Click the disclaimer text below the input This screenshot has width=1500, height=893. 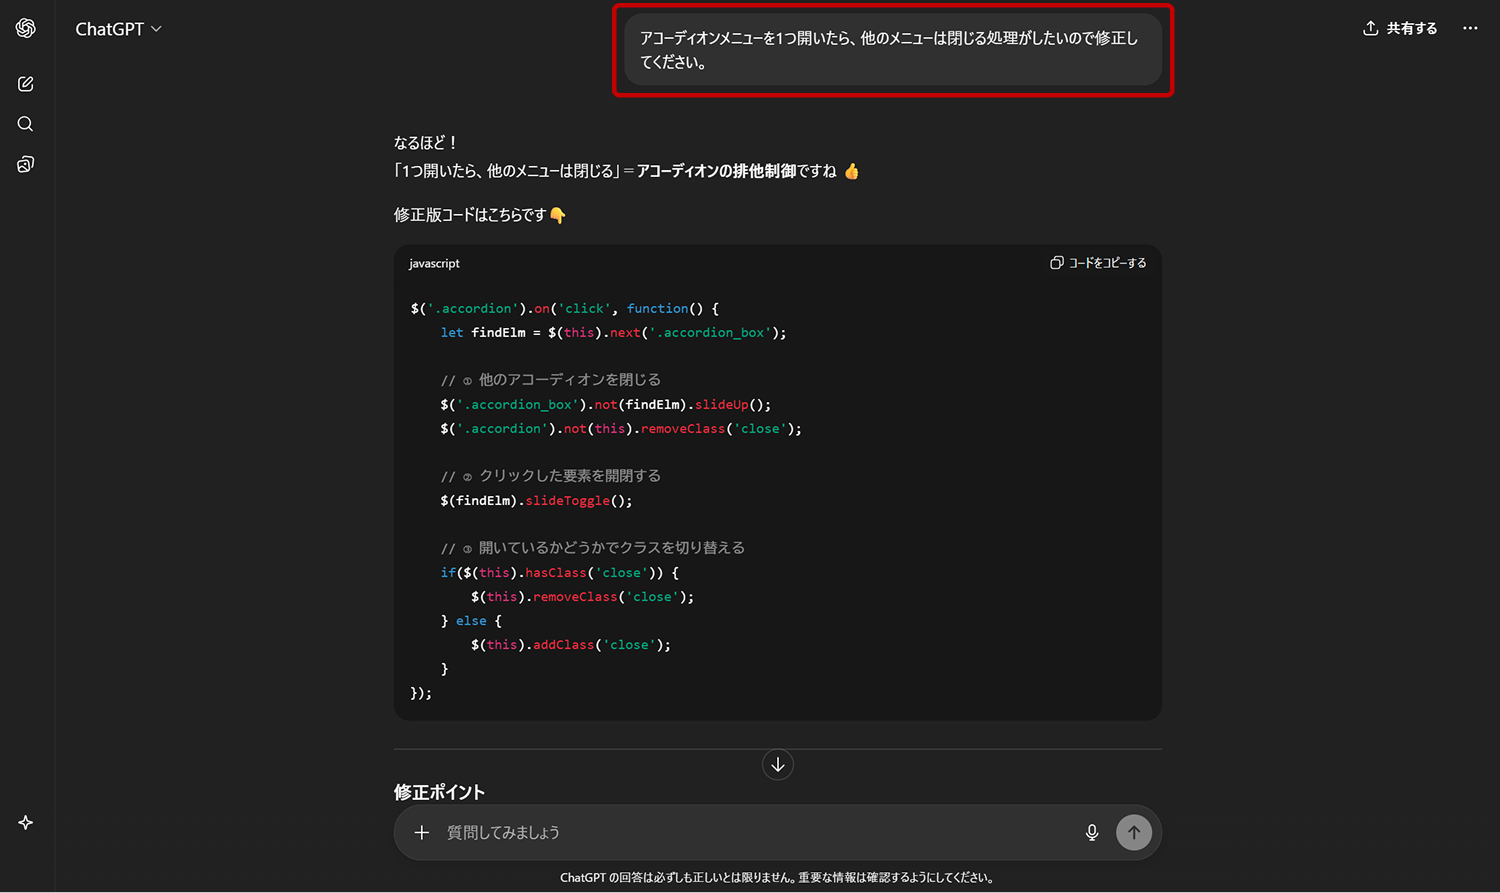(777, 877)
